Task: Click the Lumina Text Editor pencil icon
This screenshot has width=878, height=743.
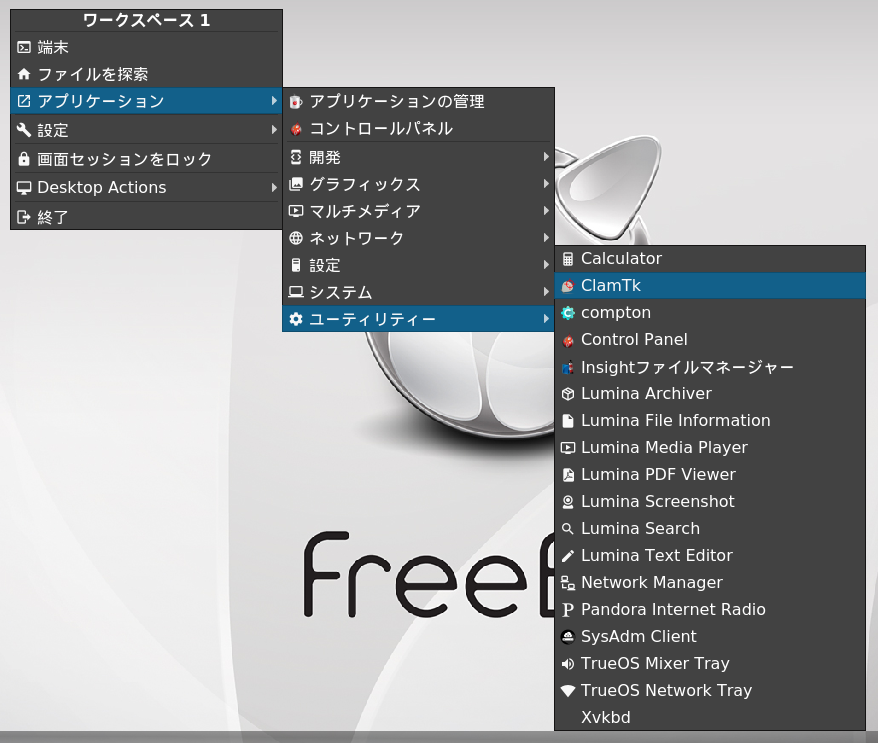Action: [568, 555]
